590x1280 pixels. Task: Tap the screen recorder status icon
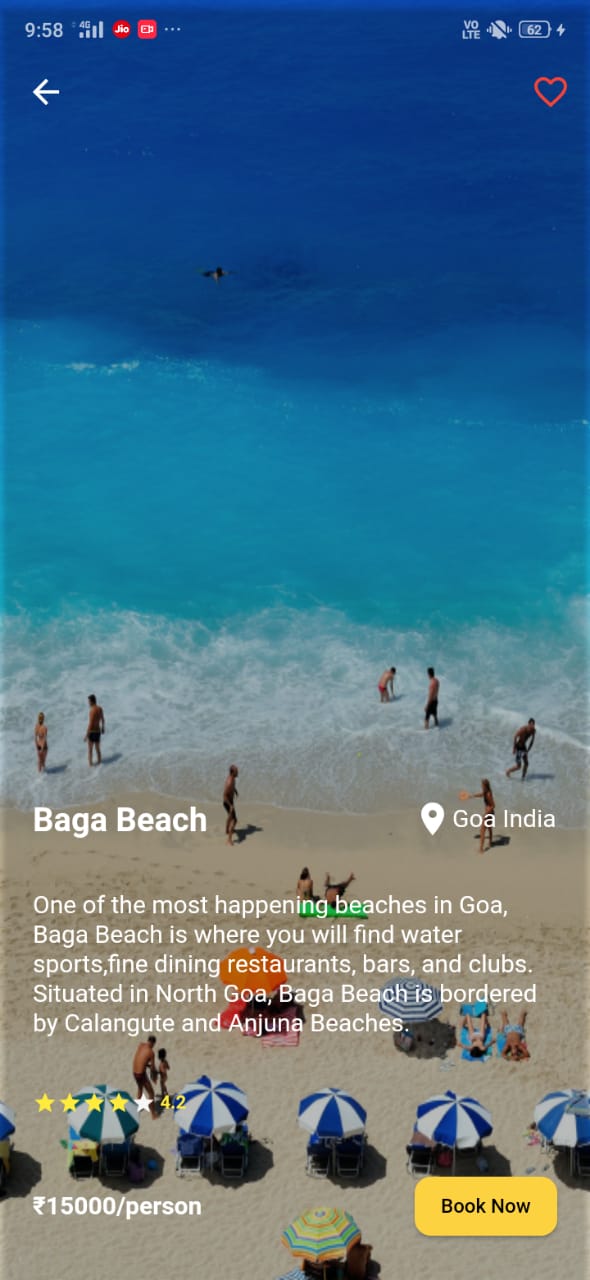click(147, 30)
